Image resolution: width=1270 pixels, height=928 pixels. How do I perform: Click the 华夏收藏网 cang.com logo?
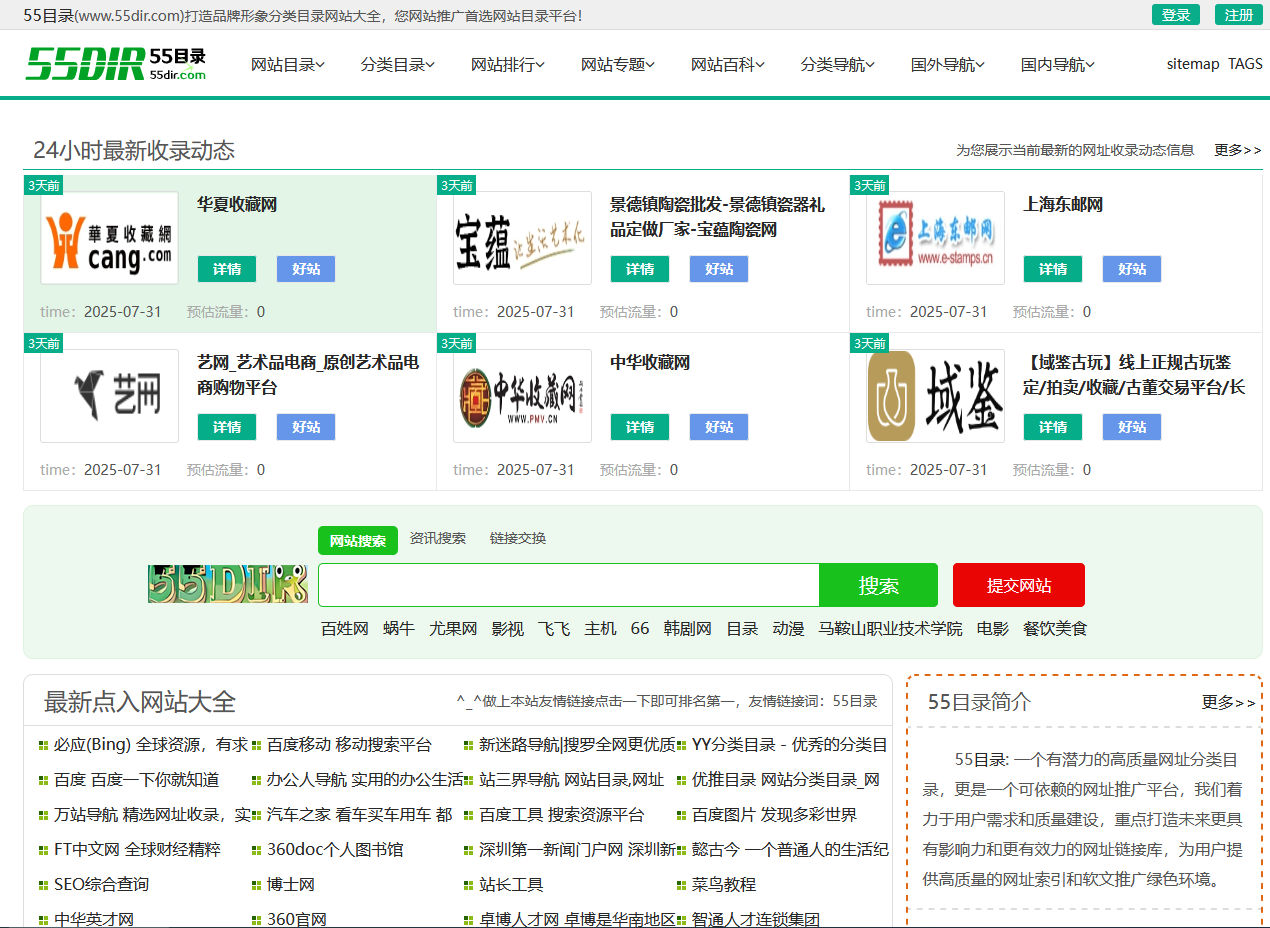(x=109, y=237)
